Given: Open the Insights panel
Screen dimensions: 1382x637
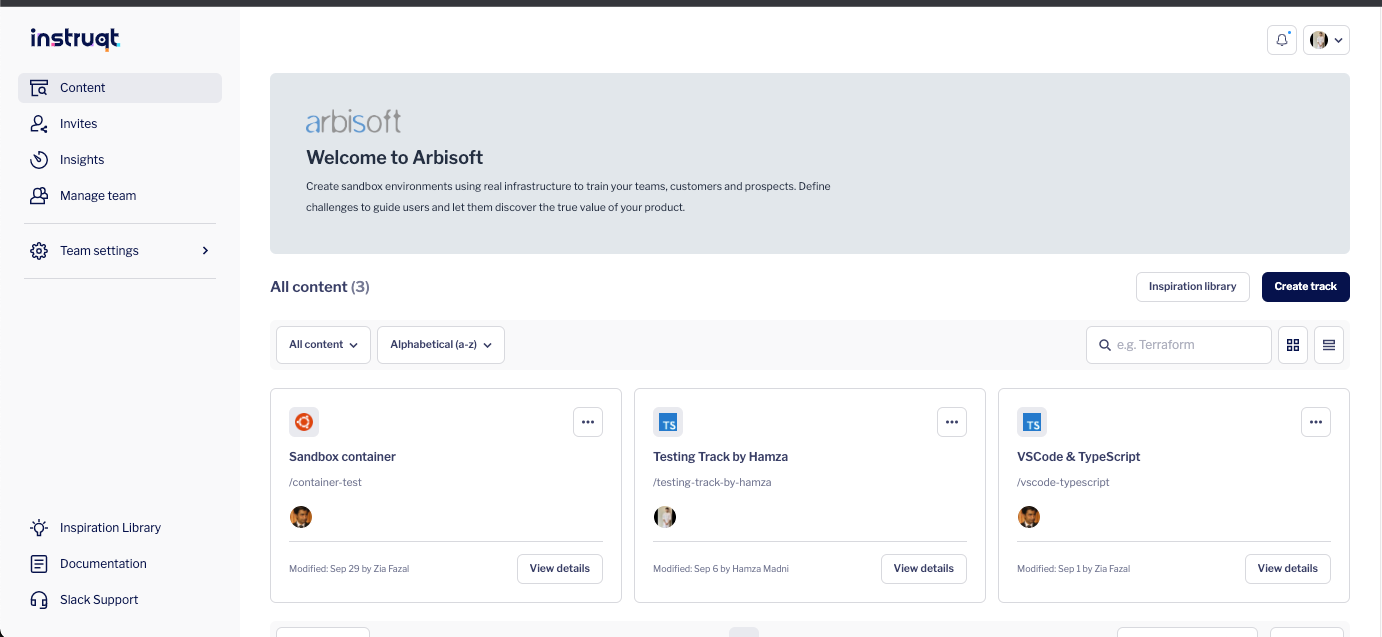Looking at the screenshot, I should [x=80, y=159].
